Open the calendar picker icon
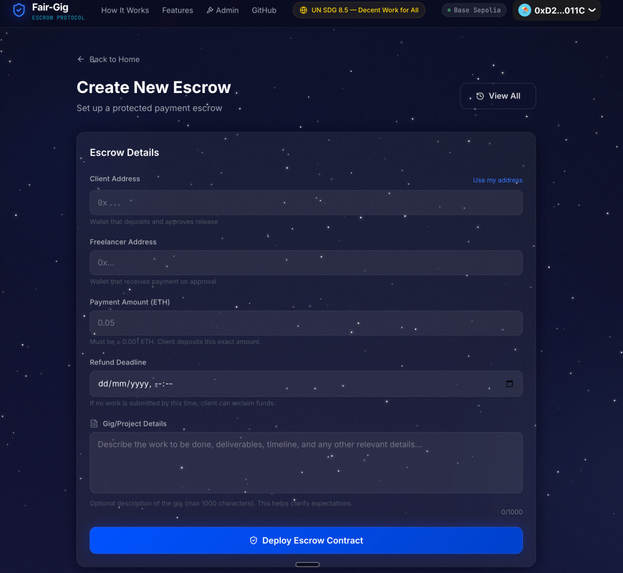This screenshot has height=573, width=623. tap(509, 383)
